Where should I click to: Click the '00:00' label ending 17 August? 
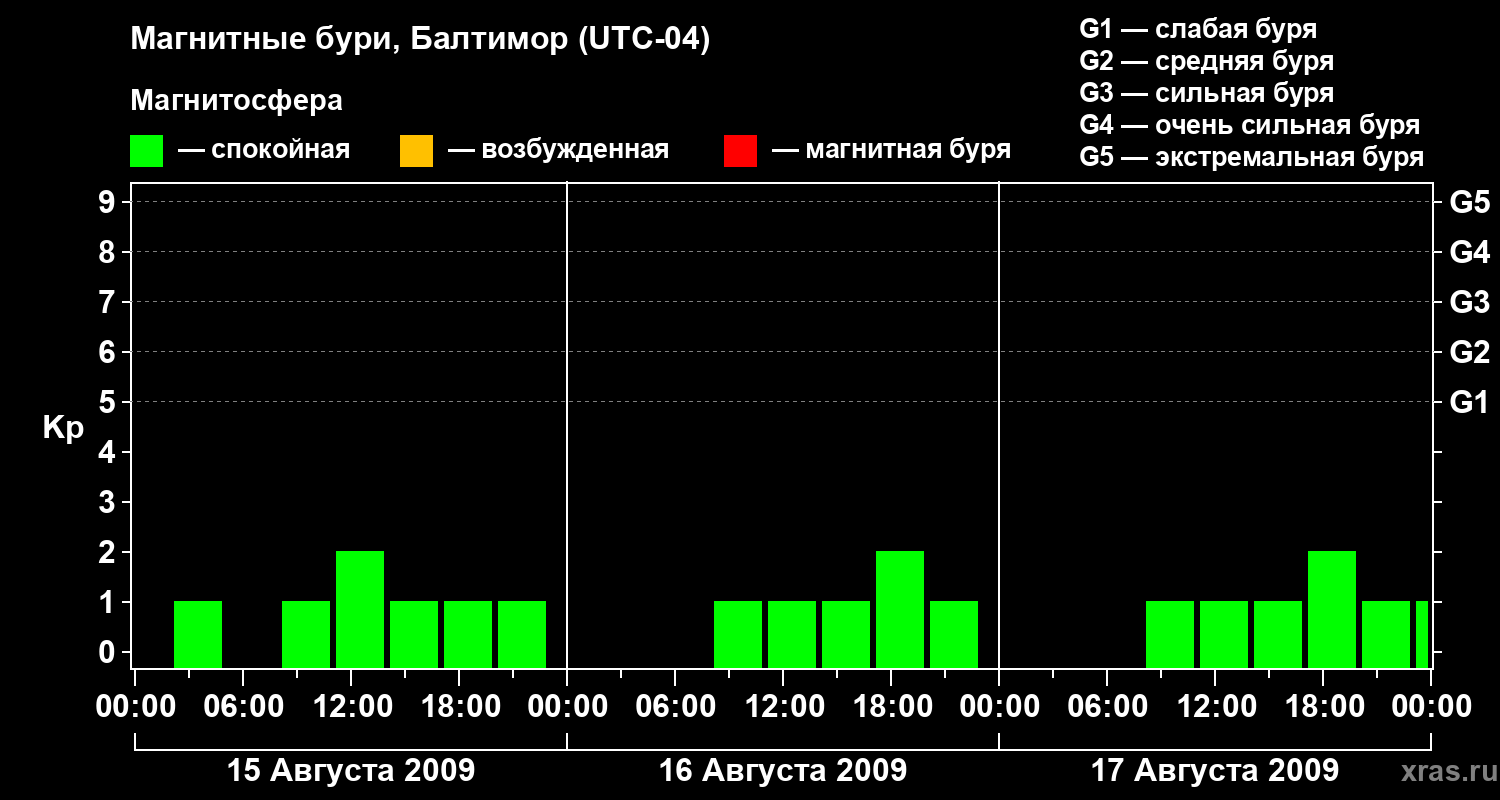(1432, 707)
